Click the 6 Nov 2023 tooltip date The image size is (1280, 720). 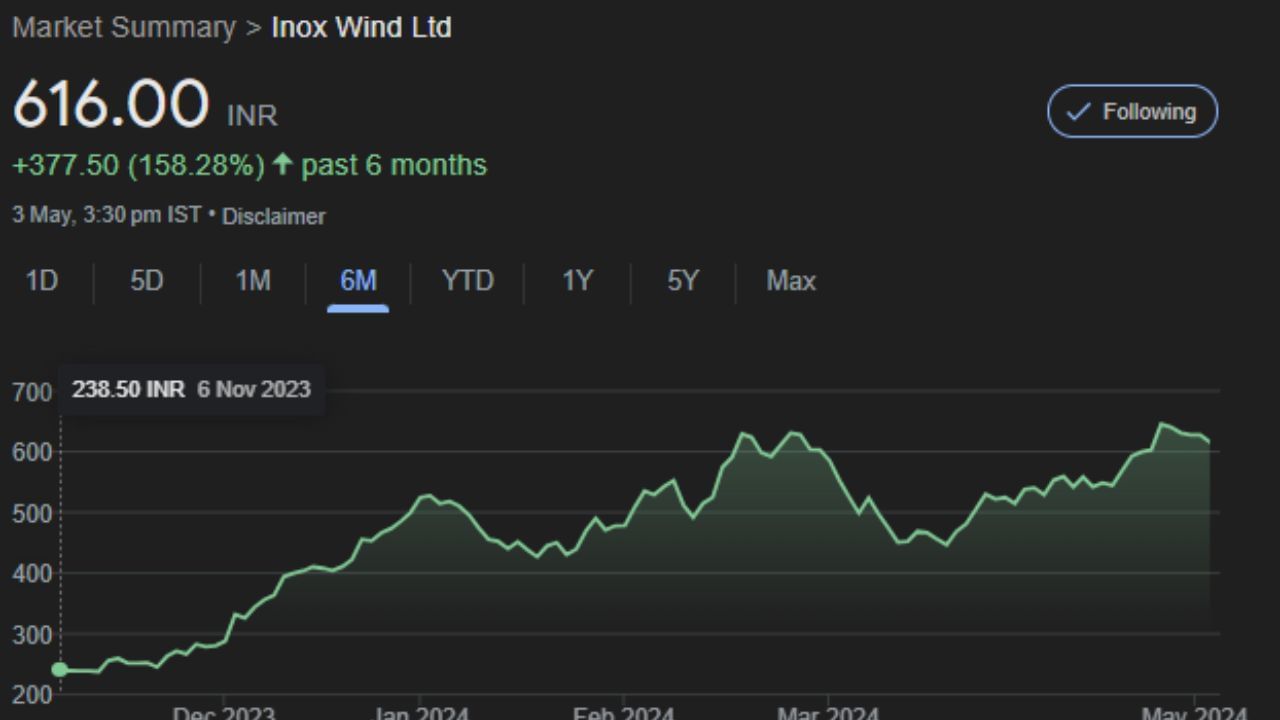254,389
